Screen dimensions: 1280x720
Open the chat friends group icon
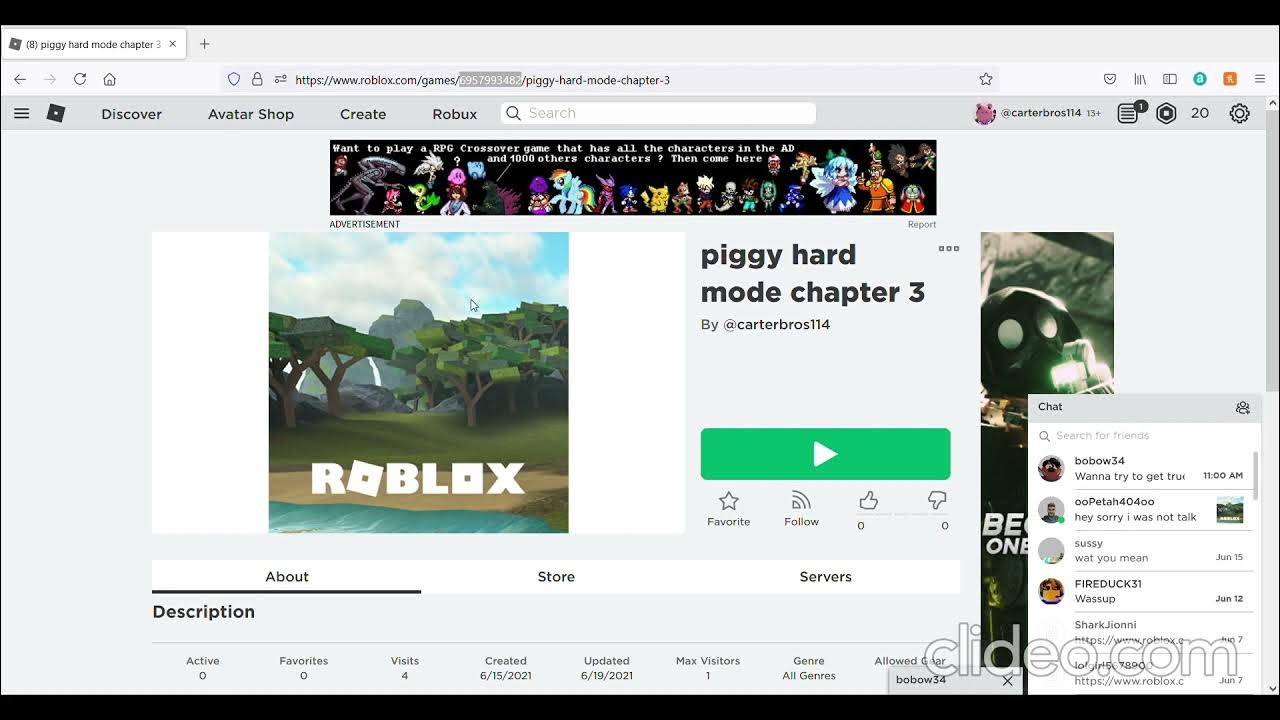(x=1242, y=407)
